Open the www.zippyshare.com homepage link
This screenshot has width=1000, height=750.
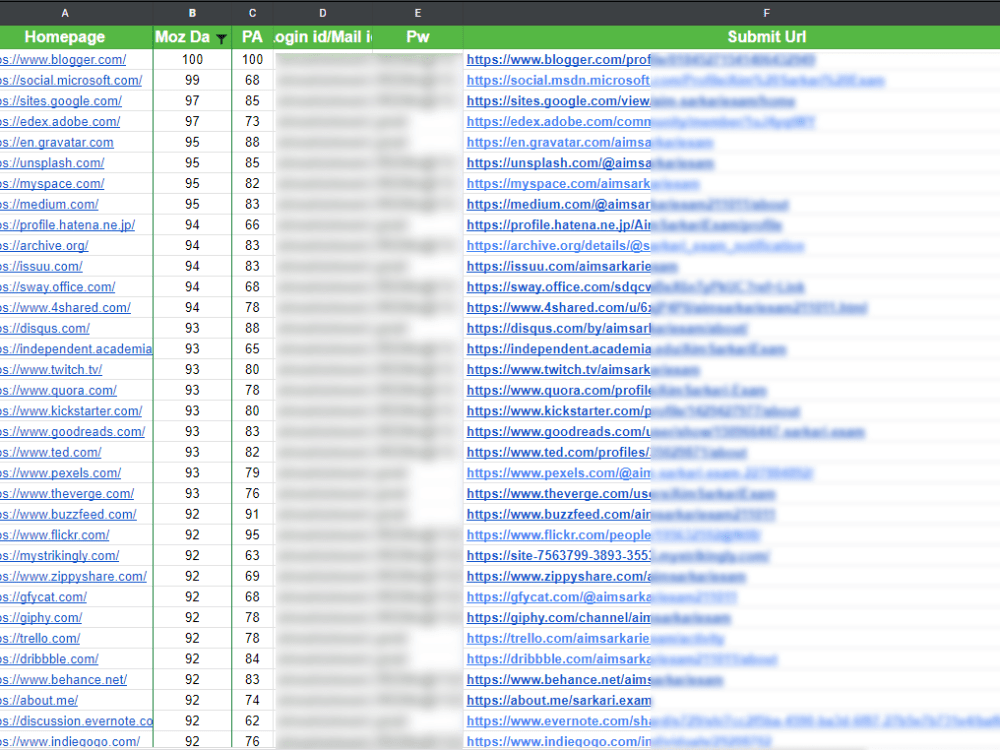click(73, 577)
